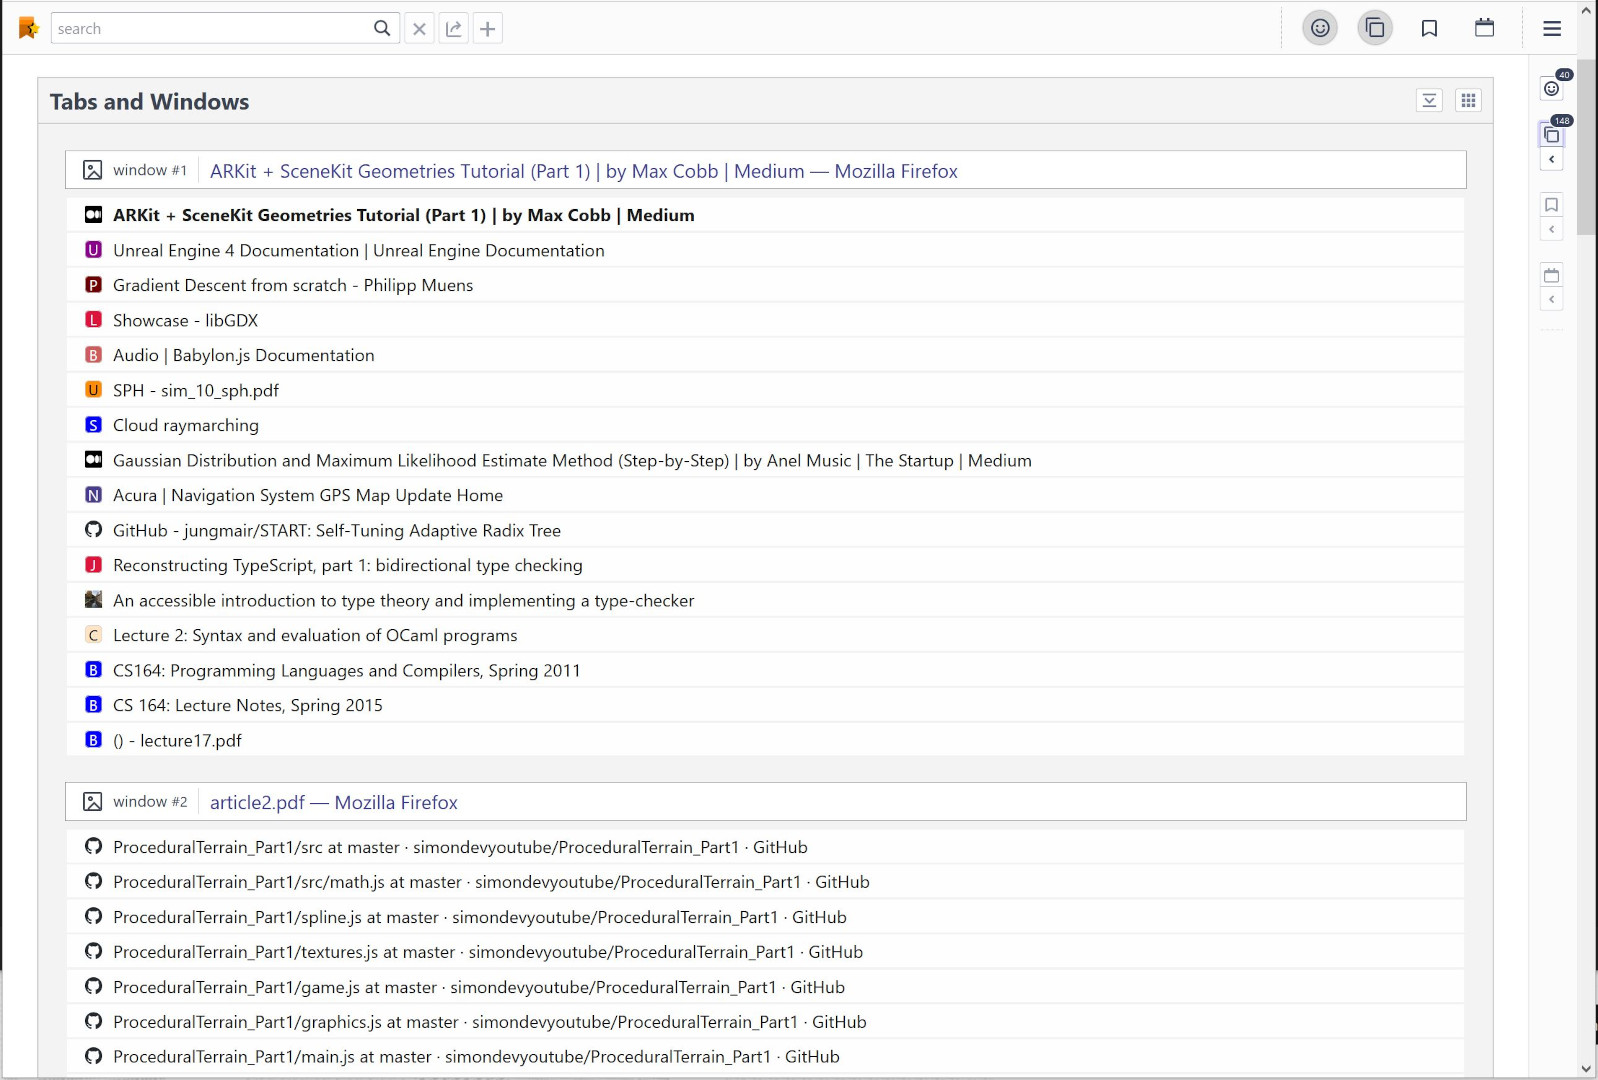Screen dimensions: 1598x1080
Task: Select () - lecture17.pdf row
Action: tap(766, 740)
